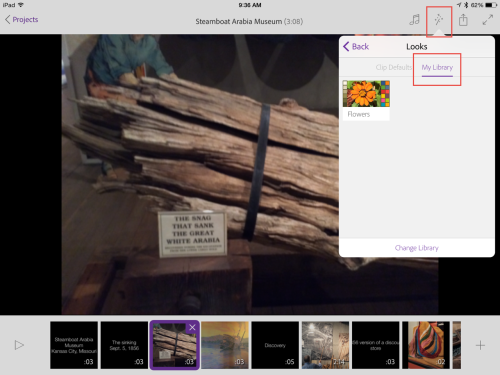Select the 2:14 excavation video clip
The width and height of the screenshot is (500, 375).
point(325,345)
